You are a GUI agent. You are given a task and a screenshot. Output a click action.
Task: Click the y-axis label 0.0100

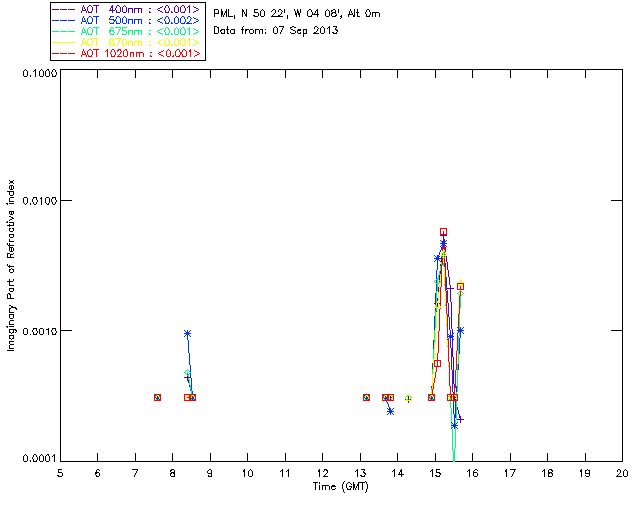[x=40, y=200]
